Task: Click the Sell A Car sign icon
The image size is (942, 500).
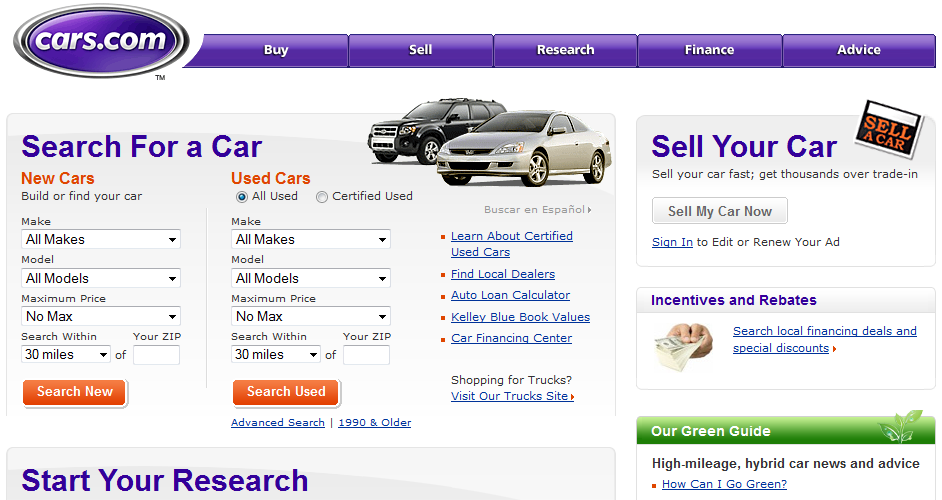Action: point(888,129)
